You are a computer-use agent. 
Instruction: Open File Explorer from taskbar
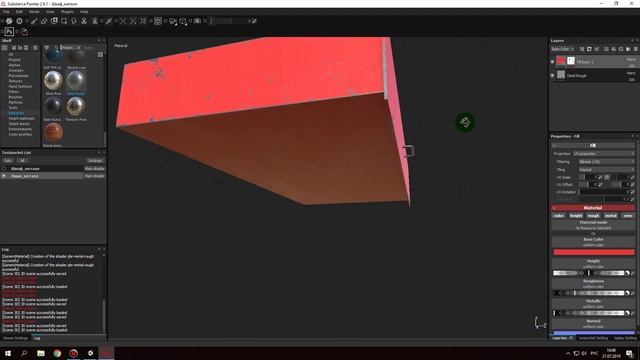41,353
